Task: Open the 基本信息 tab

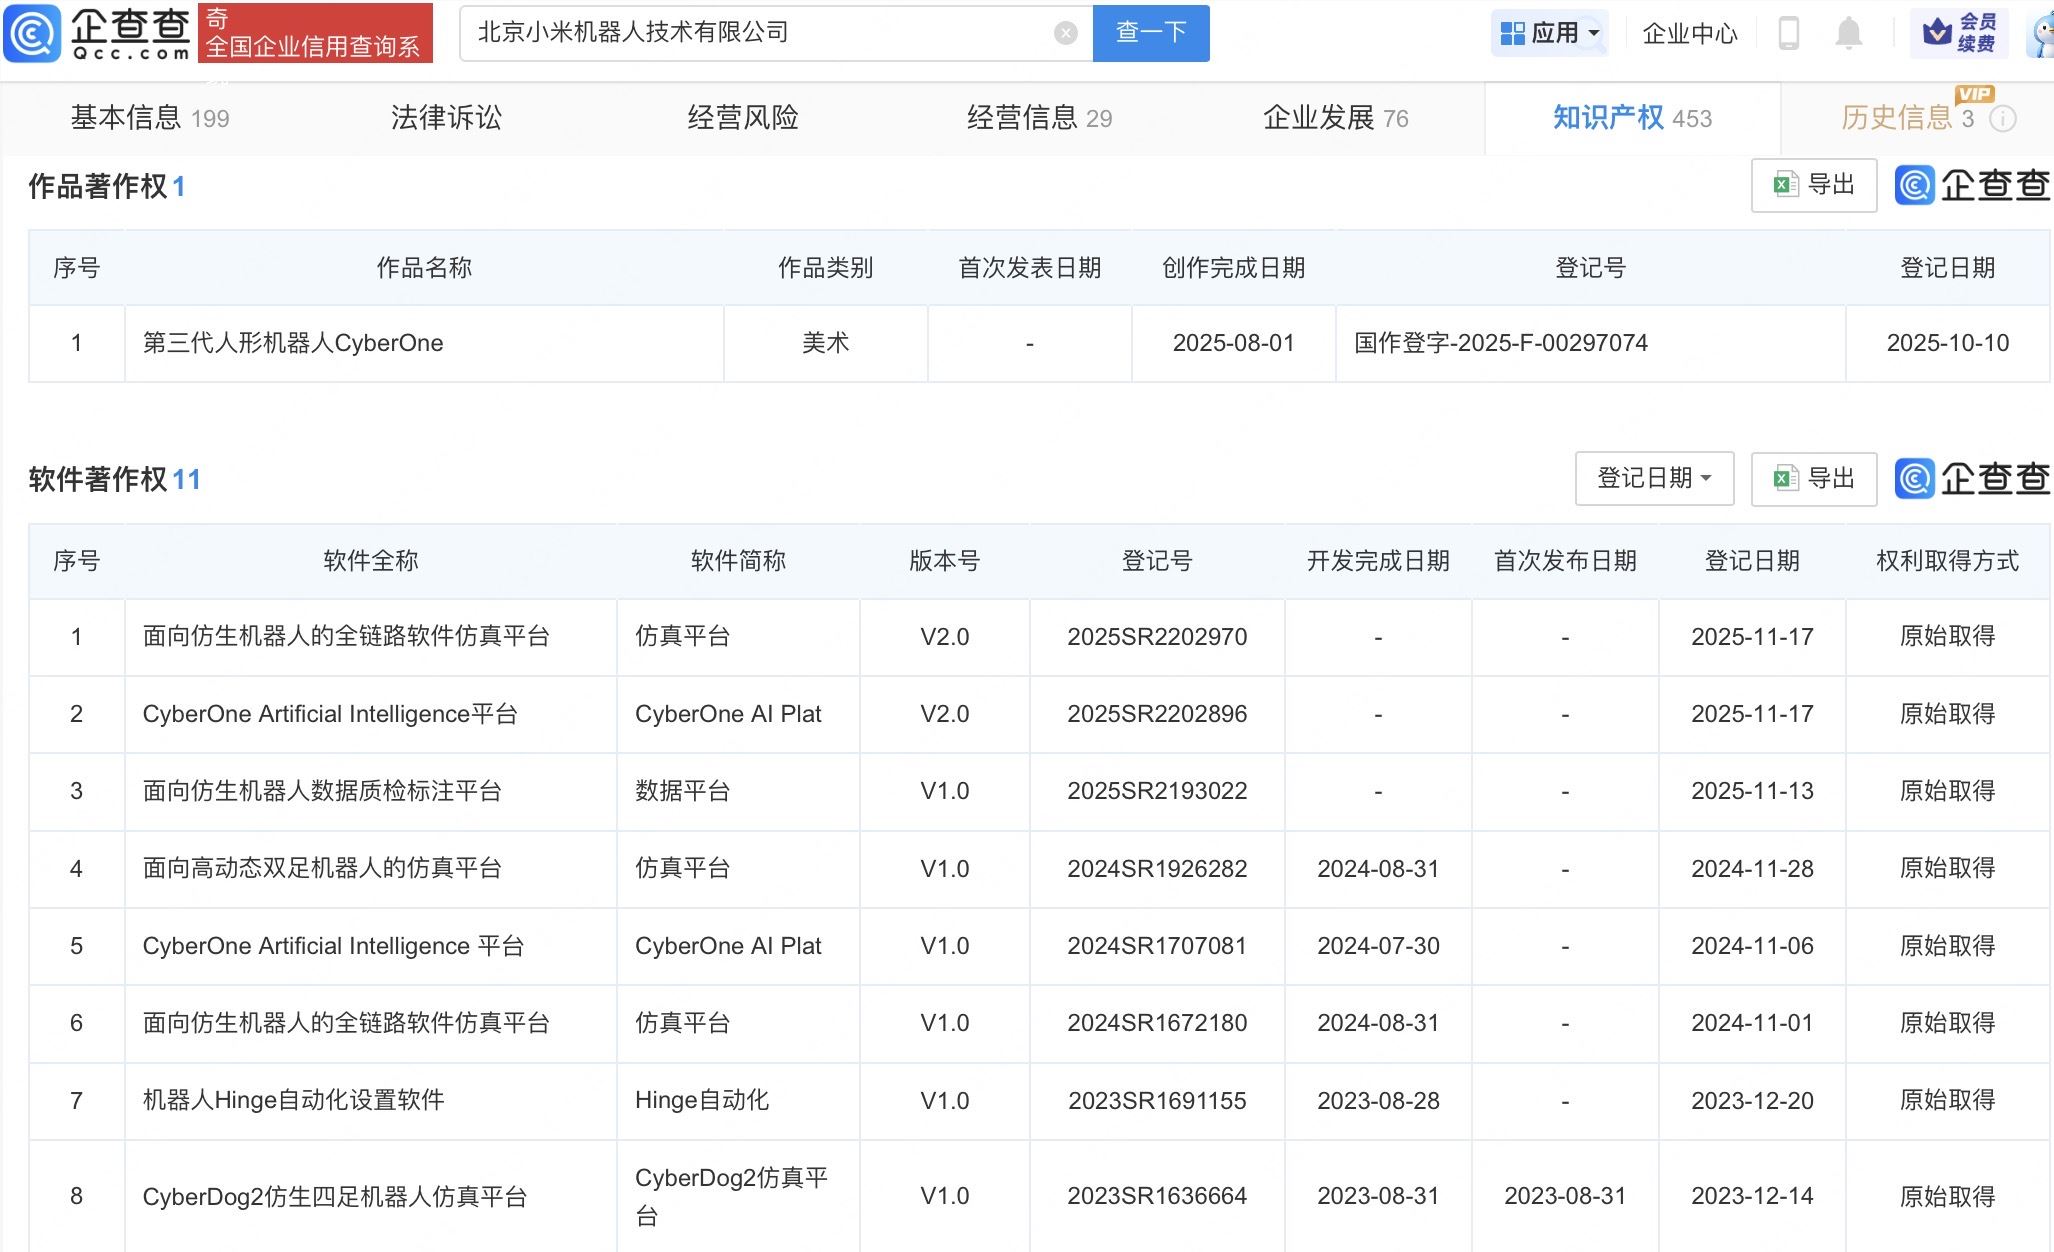Action: [x=125, y=118]
